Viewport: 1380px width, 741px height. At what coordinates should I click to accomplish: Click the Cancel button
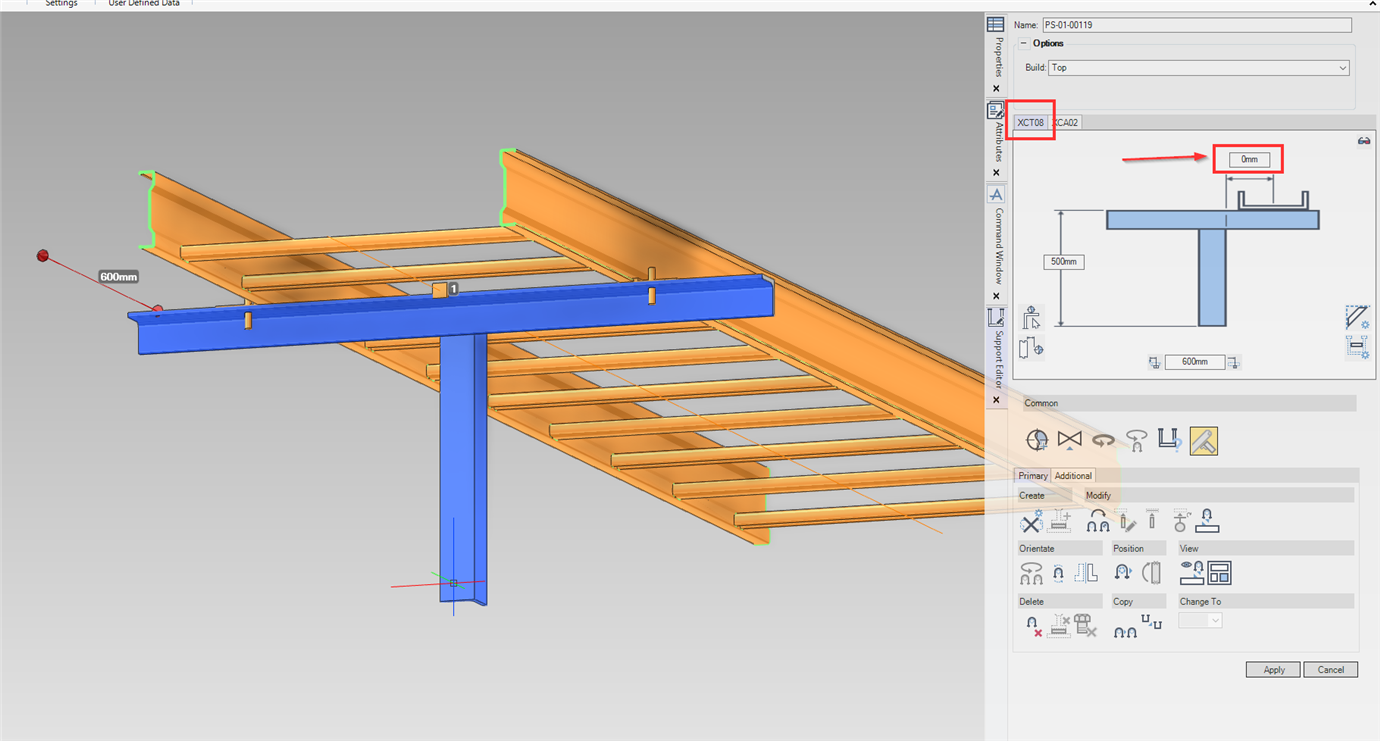(1330, 670)
